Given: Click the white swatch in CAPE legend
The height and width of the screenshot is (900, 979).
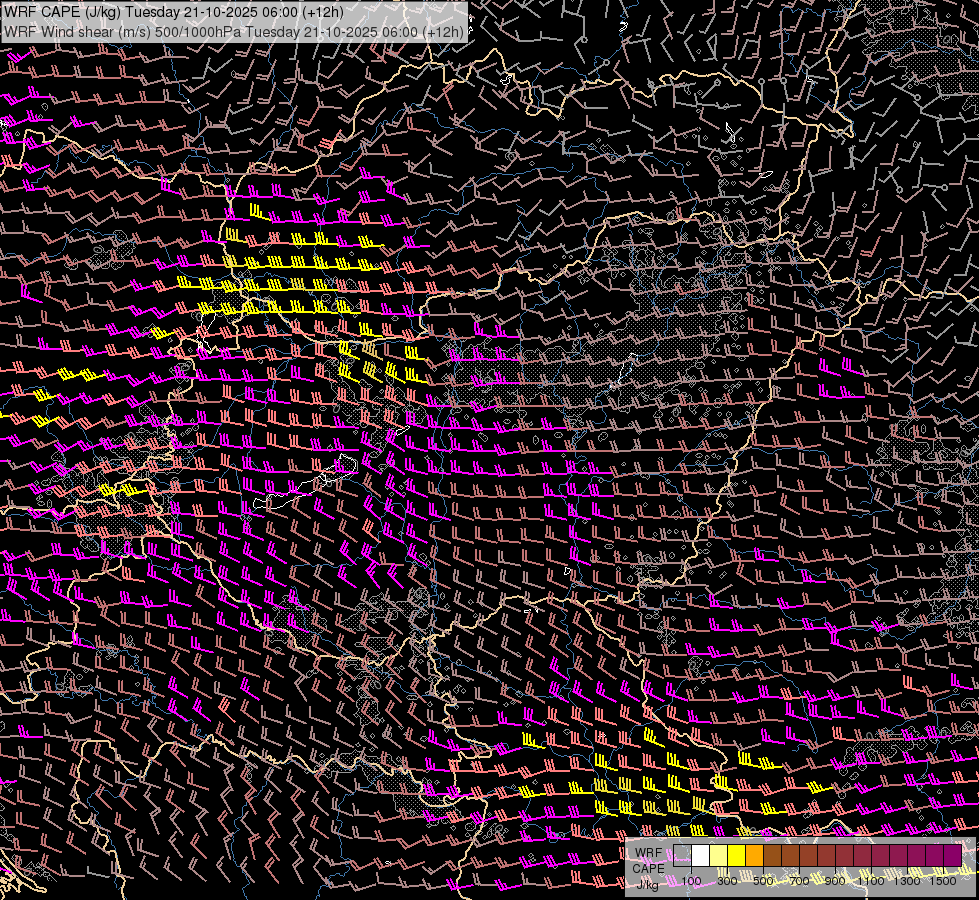Looking at the screenshot, I should (x=700, y=856).
